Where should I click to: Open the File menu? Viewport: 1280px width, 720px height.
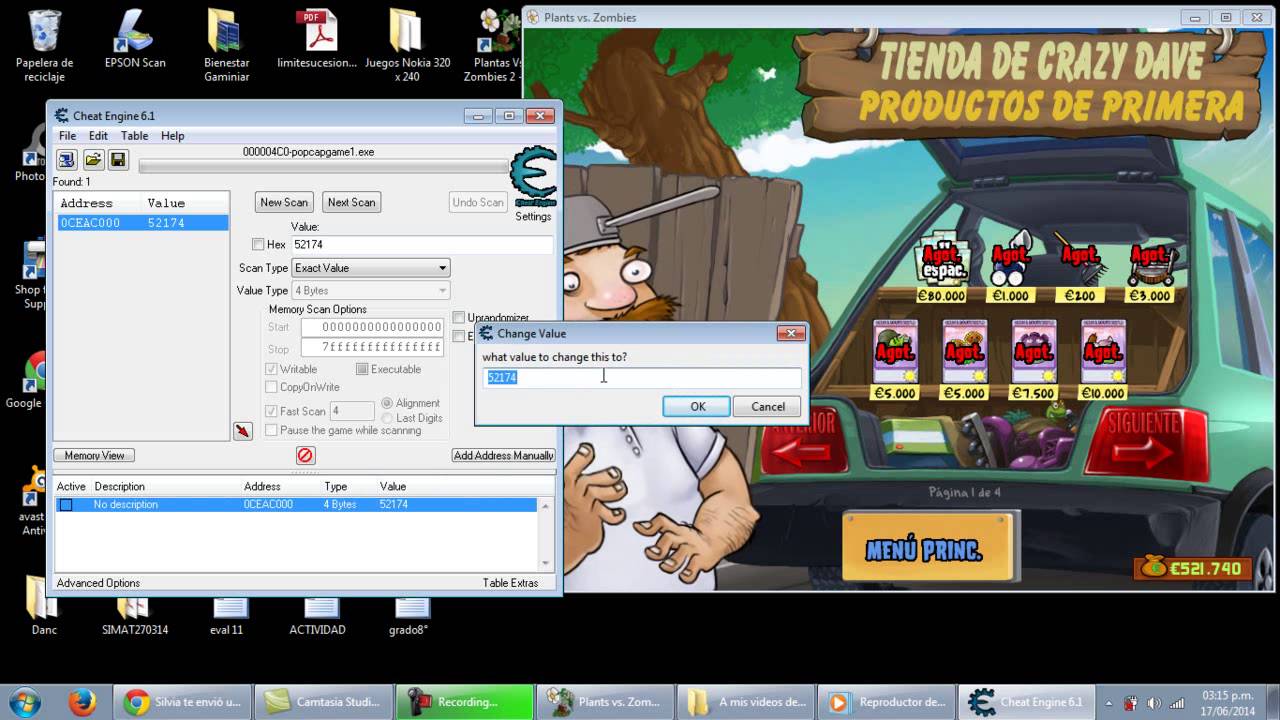[x=67, y=136]
